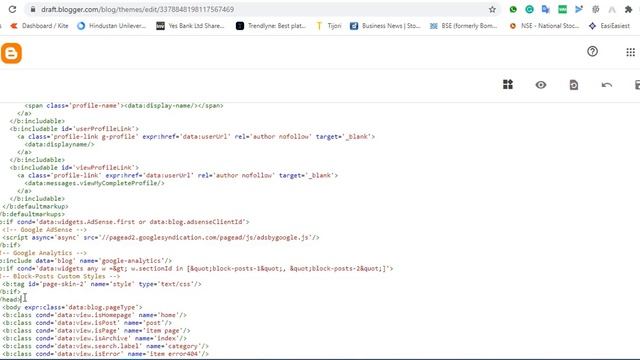The width and height of the screenshot is (640, 360).
Task: Open the Google Translate extension icon
Action: point(546,9)
